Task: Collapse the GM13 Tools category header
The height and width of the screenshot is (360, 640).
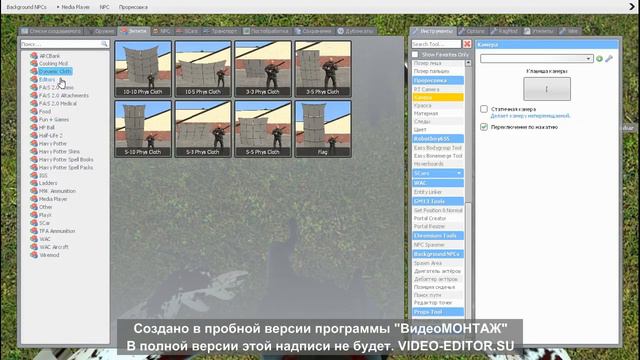Action: (438, 201)
